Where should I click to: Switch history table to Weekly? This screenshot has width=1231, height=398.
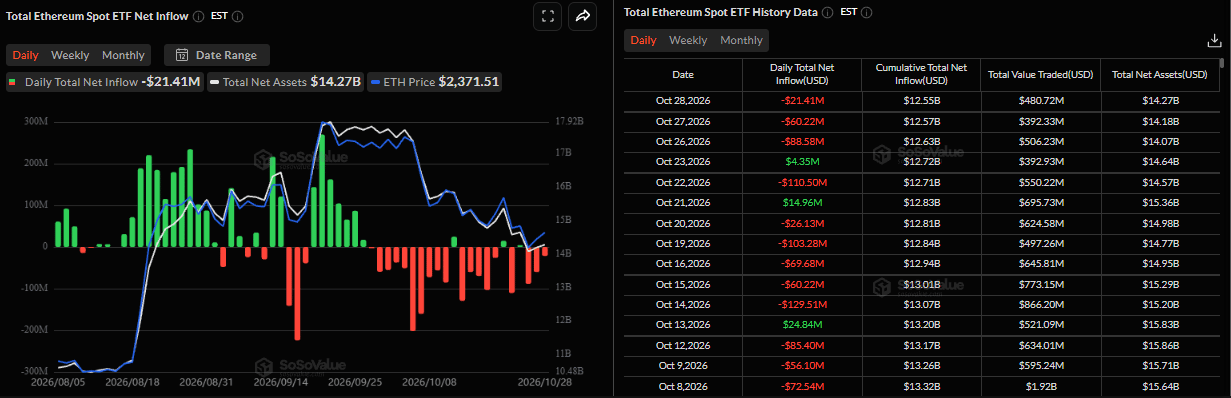(x=688, y=40)
